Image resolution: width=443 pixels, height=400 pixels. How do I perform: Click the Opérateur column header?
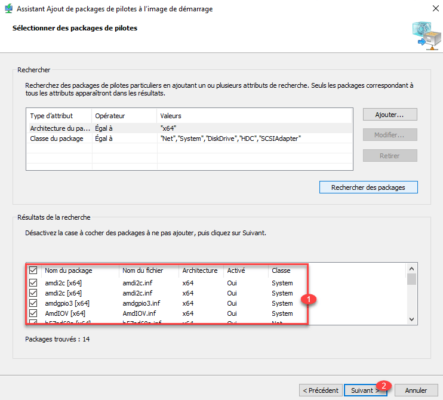[110, 116]
